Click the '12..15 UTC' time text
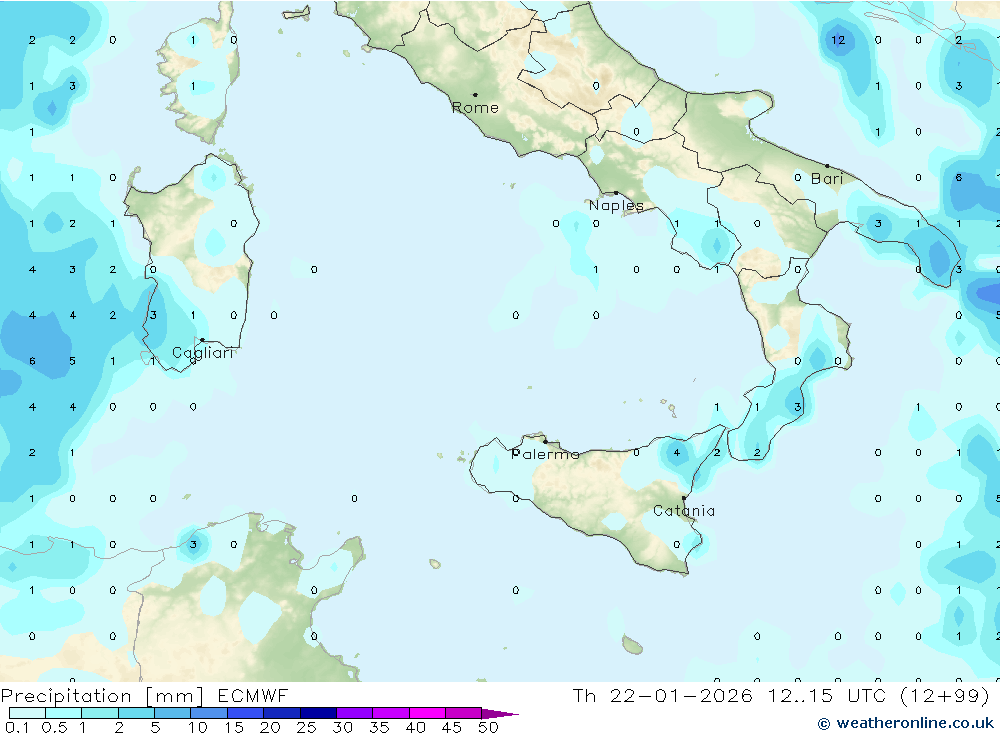The height and width of the screenshot is (733, 1000). [827, 695]
